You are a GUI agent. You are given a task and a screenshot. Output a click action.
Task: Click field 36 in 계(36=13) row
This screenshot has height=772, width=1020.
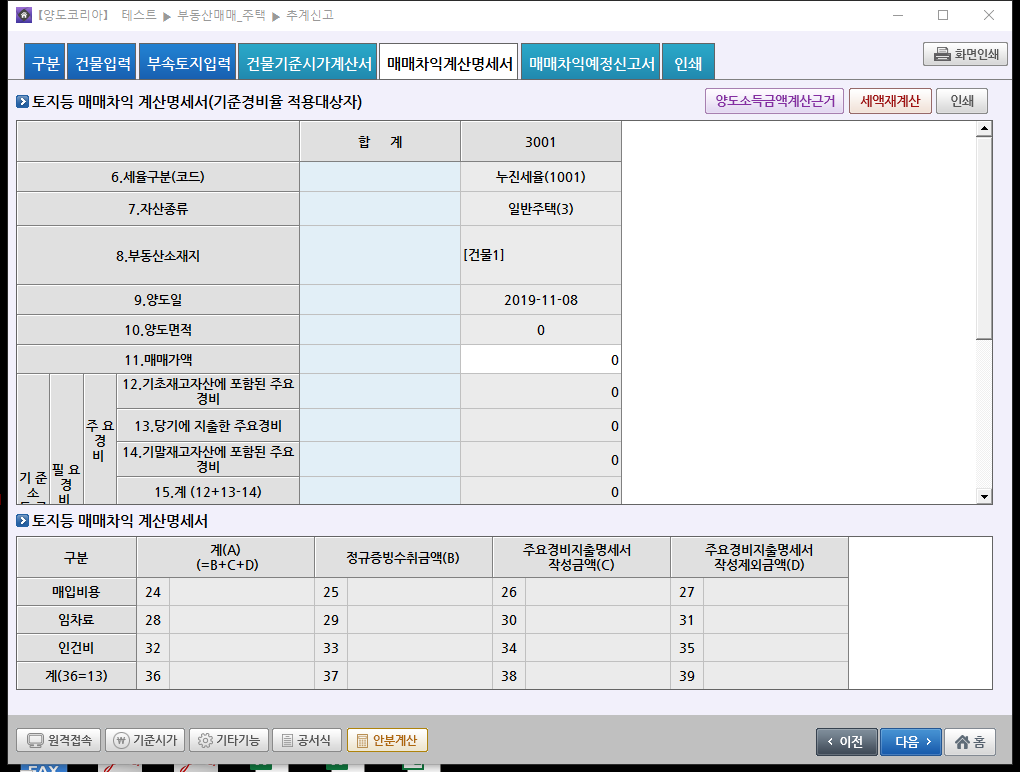pos(241,676)
